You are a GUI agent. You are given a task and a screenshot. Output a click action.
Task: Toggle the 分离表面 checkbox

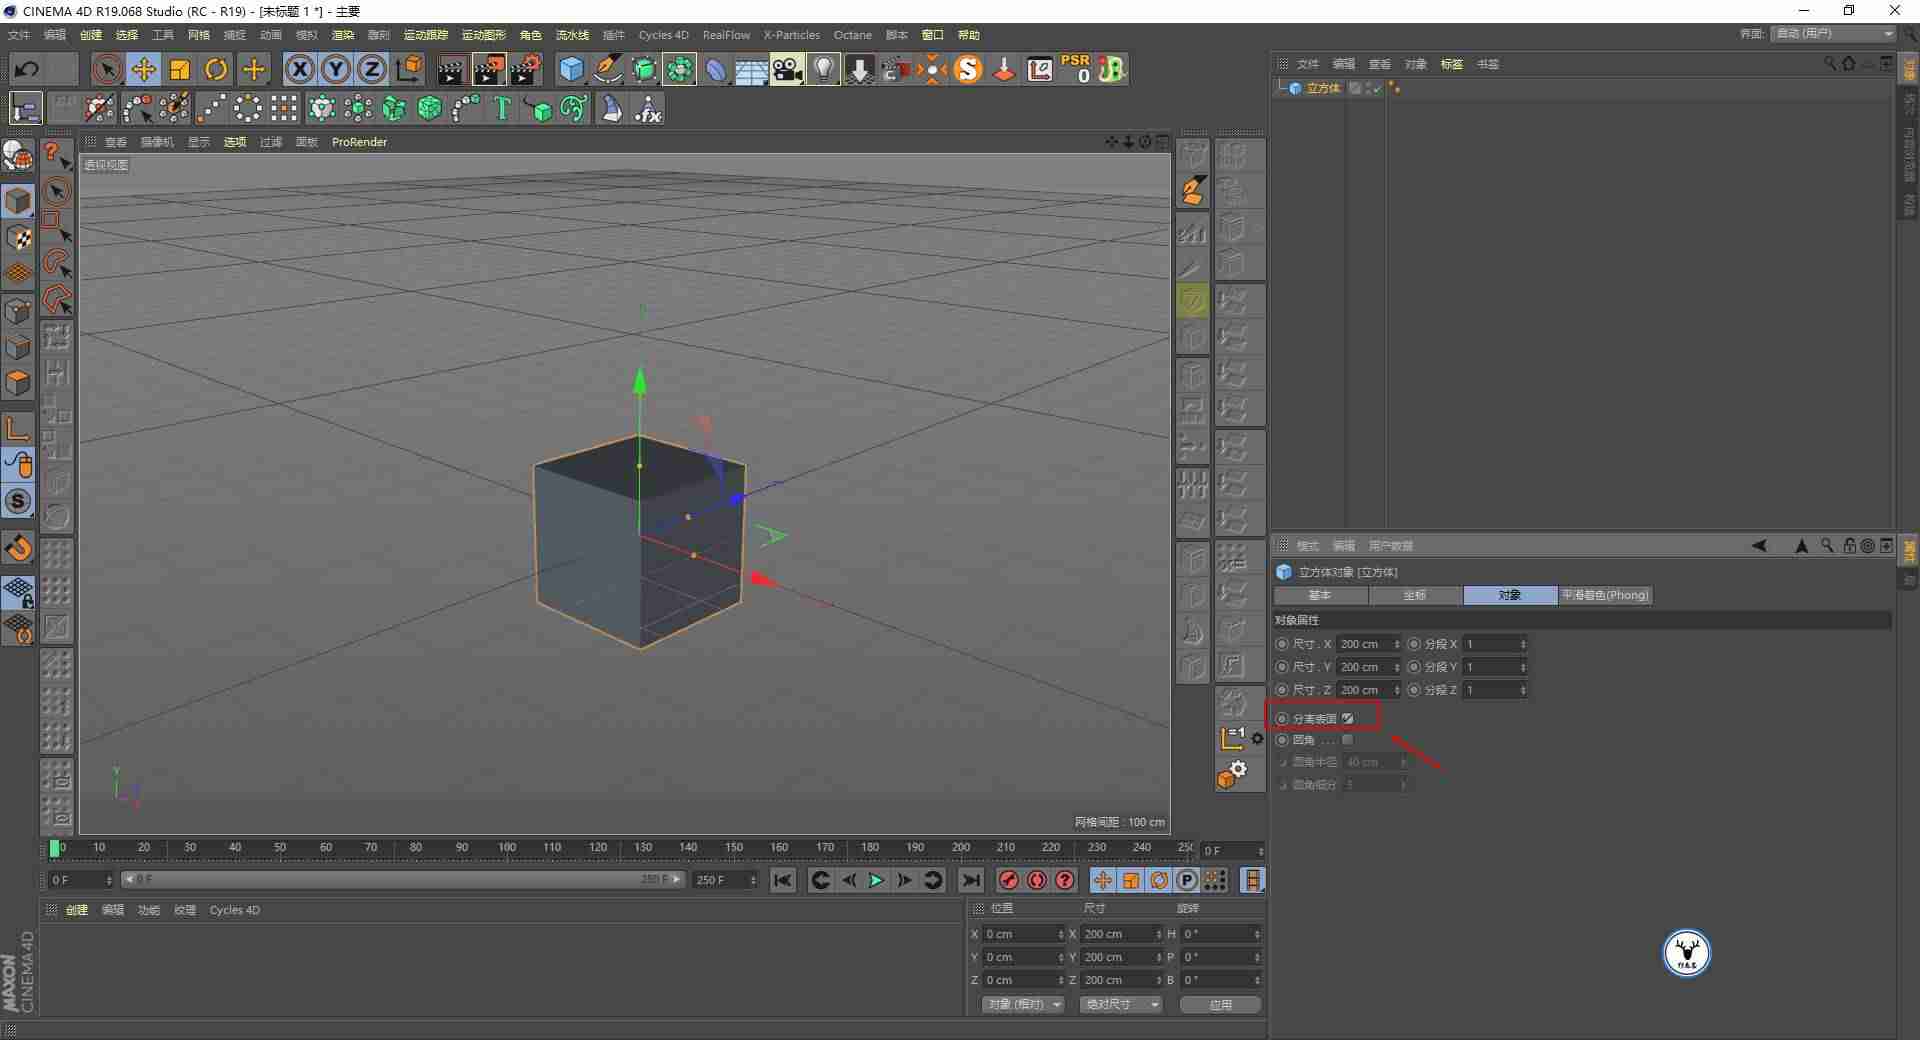coord(1348,718)
